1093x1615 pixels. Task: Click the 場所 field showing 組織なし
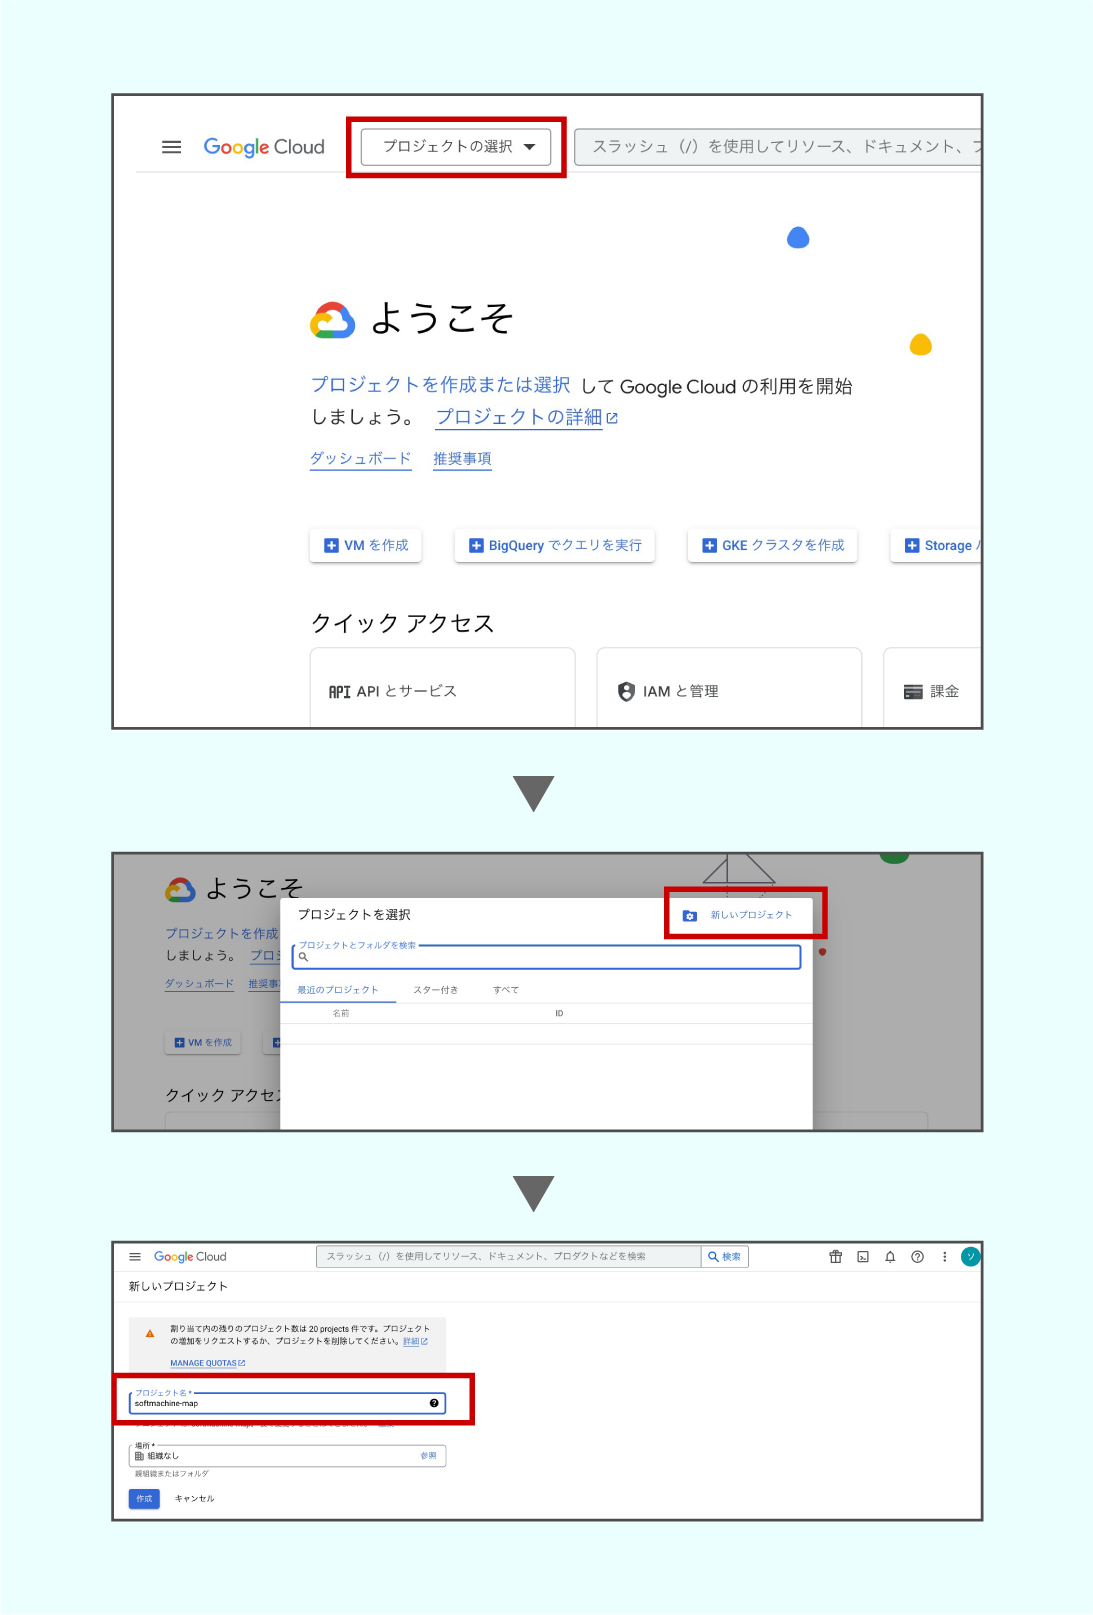(x=288, y=1456)
